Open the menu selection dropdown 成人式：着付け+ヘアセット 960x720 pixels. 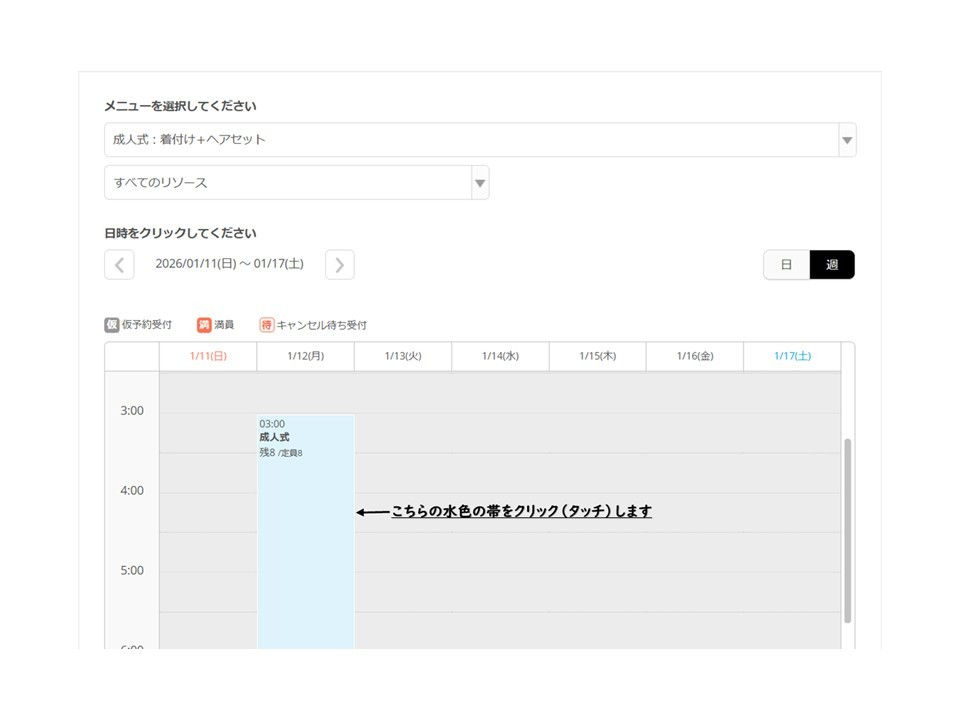pos(480,140)
